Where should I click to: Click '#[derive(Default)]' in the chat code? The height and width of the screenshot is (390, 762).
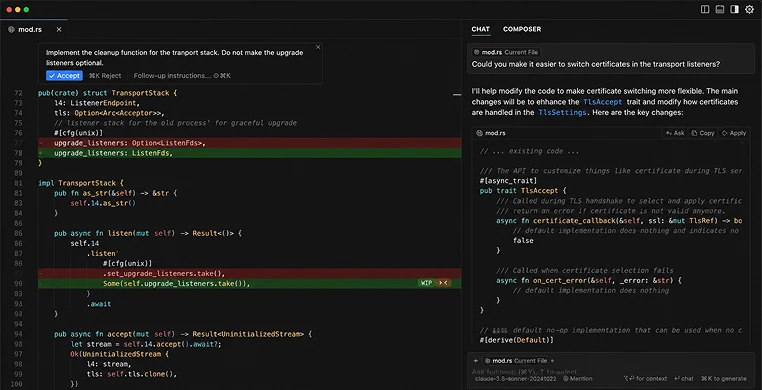517,340
